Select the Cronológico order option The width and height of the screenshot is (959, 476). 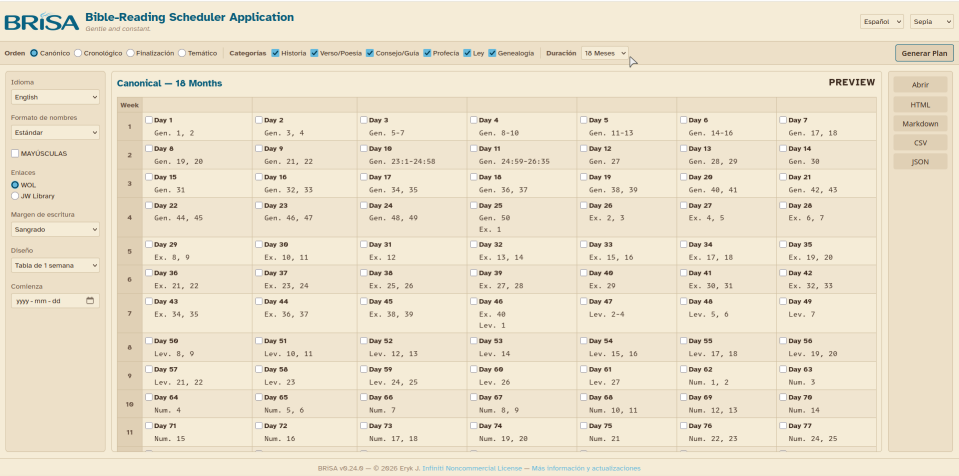point(78,53)
